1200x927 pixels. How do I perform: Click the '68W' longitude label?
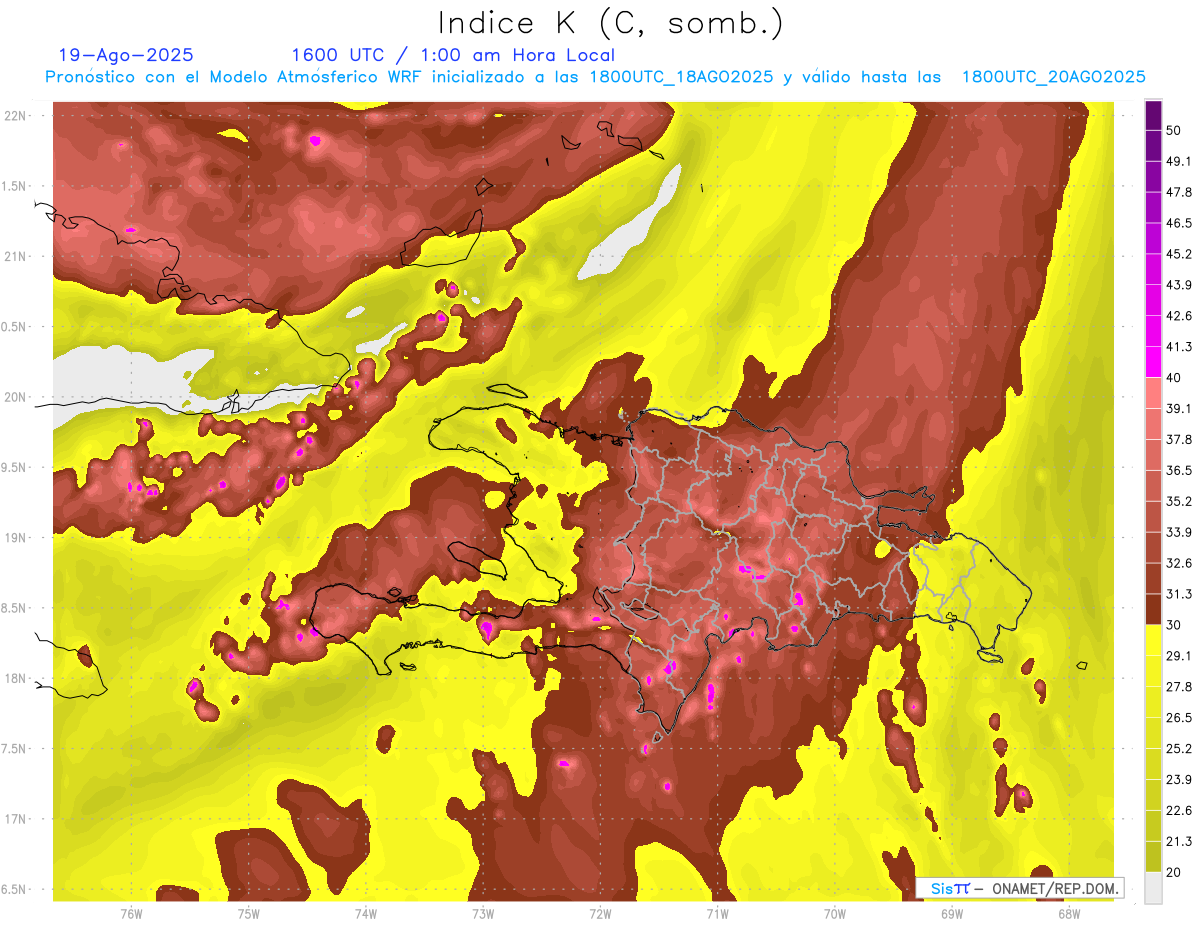pos(1069,914)
